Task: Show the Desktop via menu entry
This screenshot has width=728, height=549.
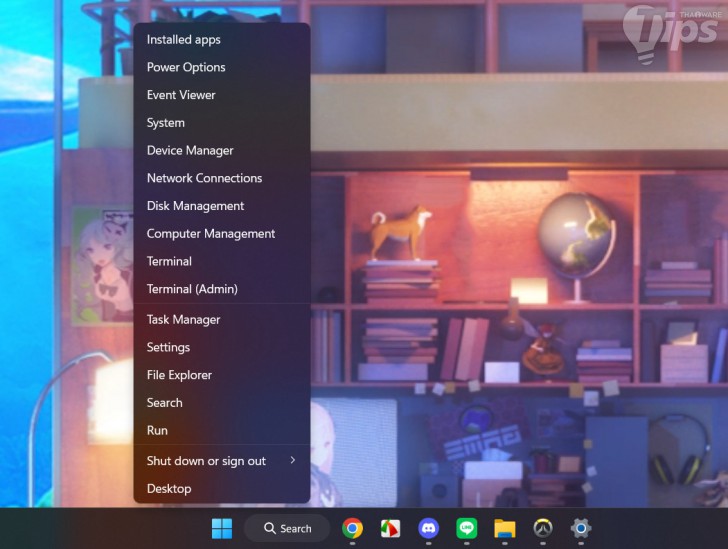Action: 222,489
